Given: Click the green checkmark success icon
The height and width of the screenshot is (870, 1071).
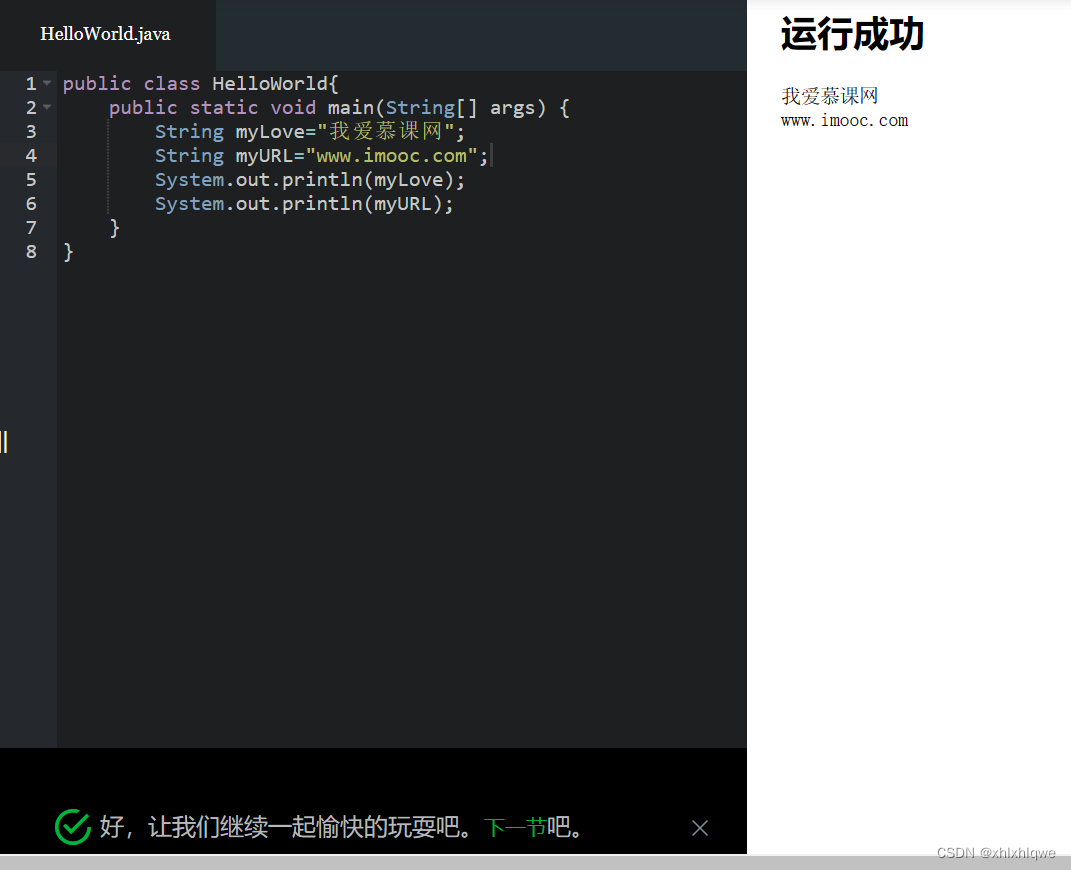Looking at the screenshot, I should 72,827.
